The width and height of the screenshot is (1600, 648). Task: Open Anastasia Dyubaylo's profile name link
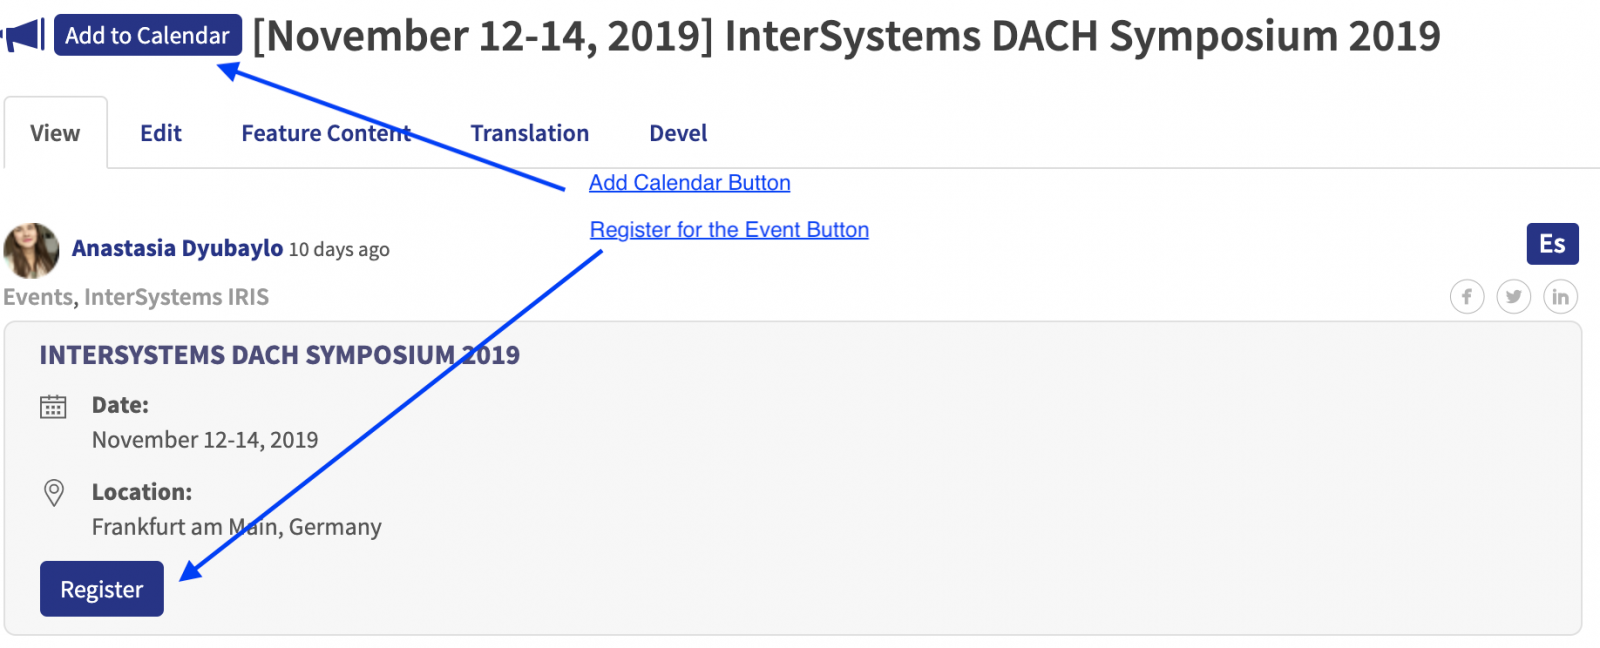pos(178,248)
